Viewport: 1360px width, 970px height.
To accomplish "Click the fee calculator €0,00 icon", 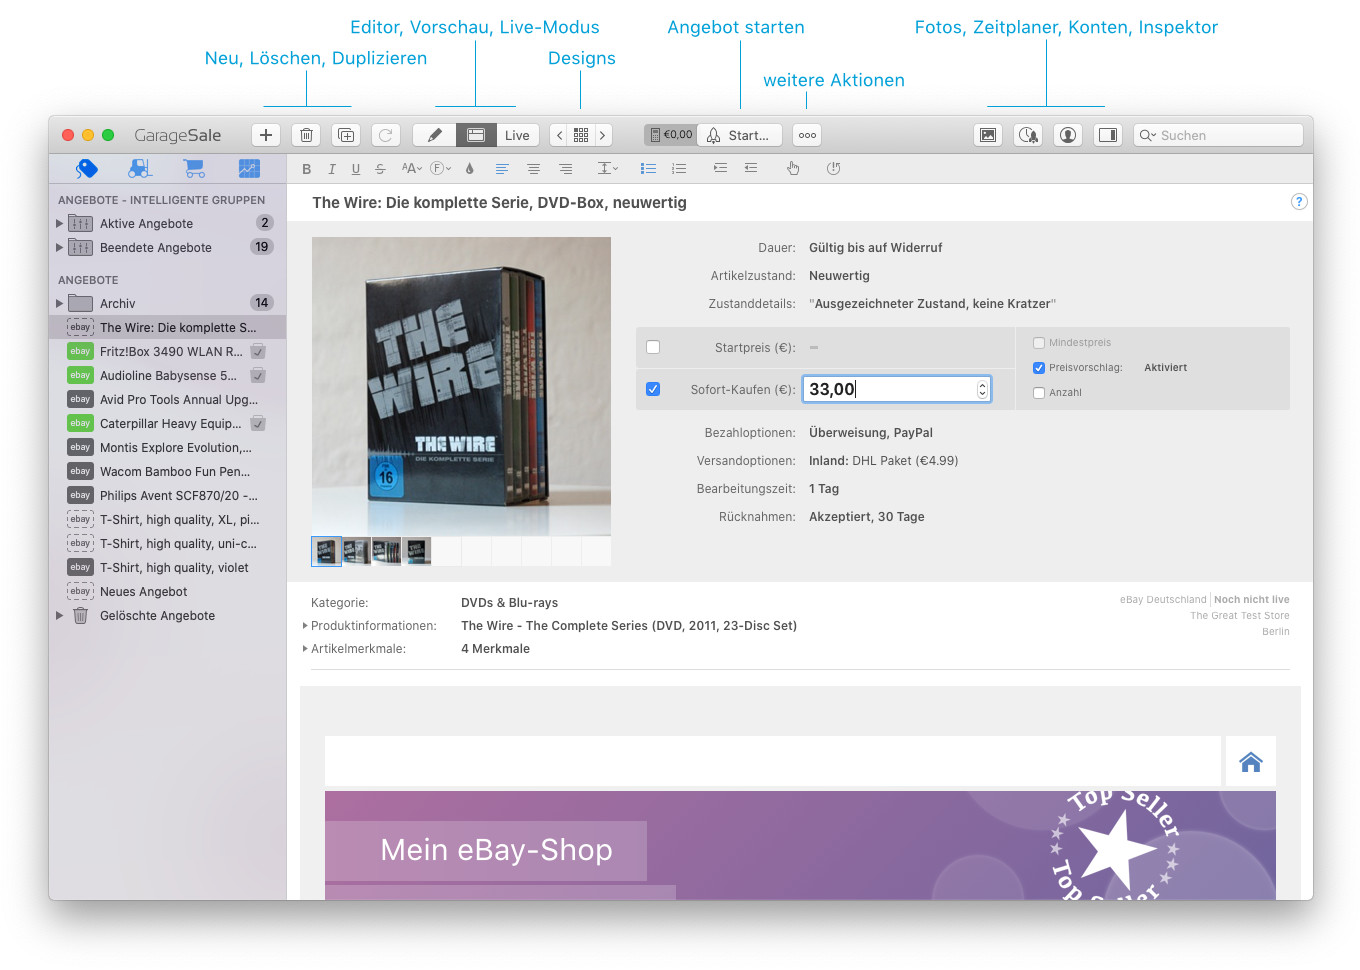I will 670,135.
